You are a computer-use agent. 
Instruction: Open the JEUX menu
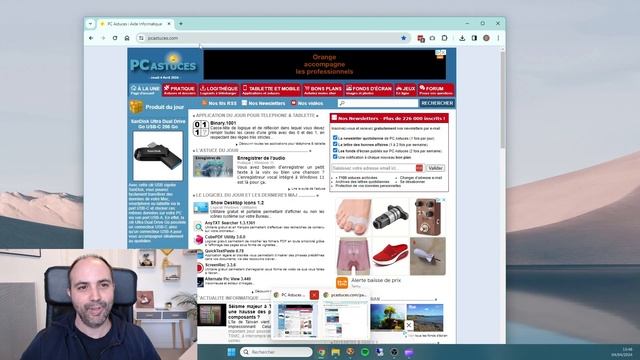tap(405, 90)
